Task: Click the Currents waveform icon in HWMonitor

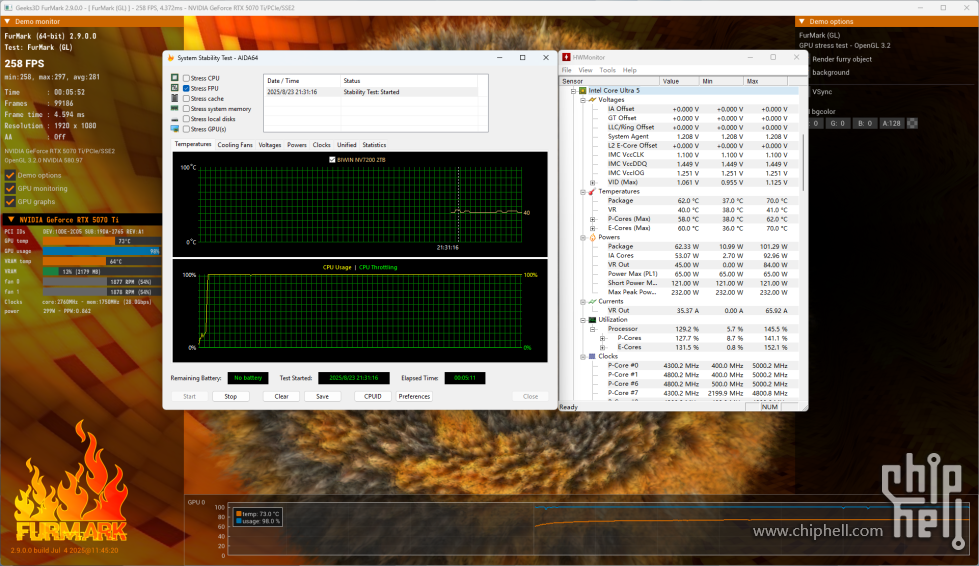Action: coord(592,301)
